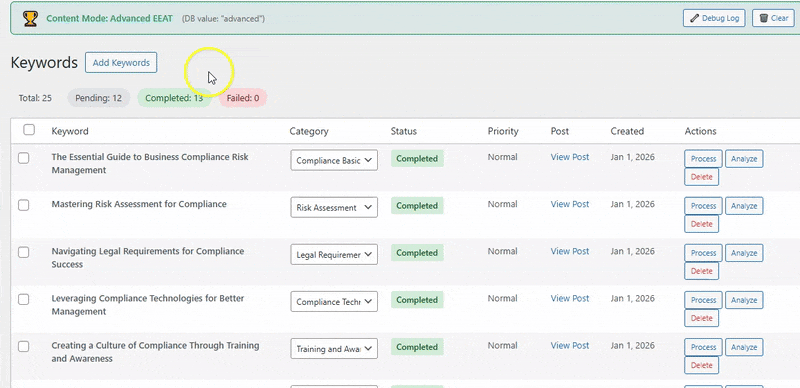Viewport: 800px width, 388px height.
Task: Open the Training and Awareness category dropdown
Action: click(x=334, y=349)
